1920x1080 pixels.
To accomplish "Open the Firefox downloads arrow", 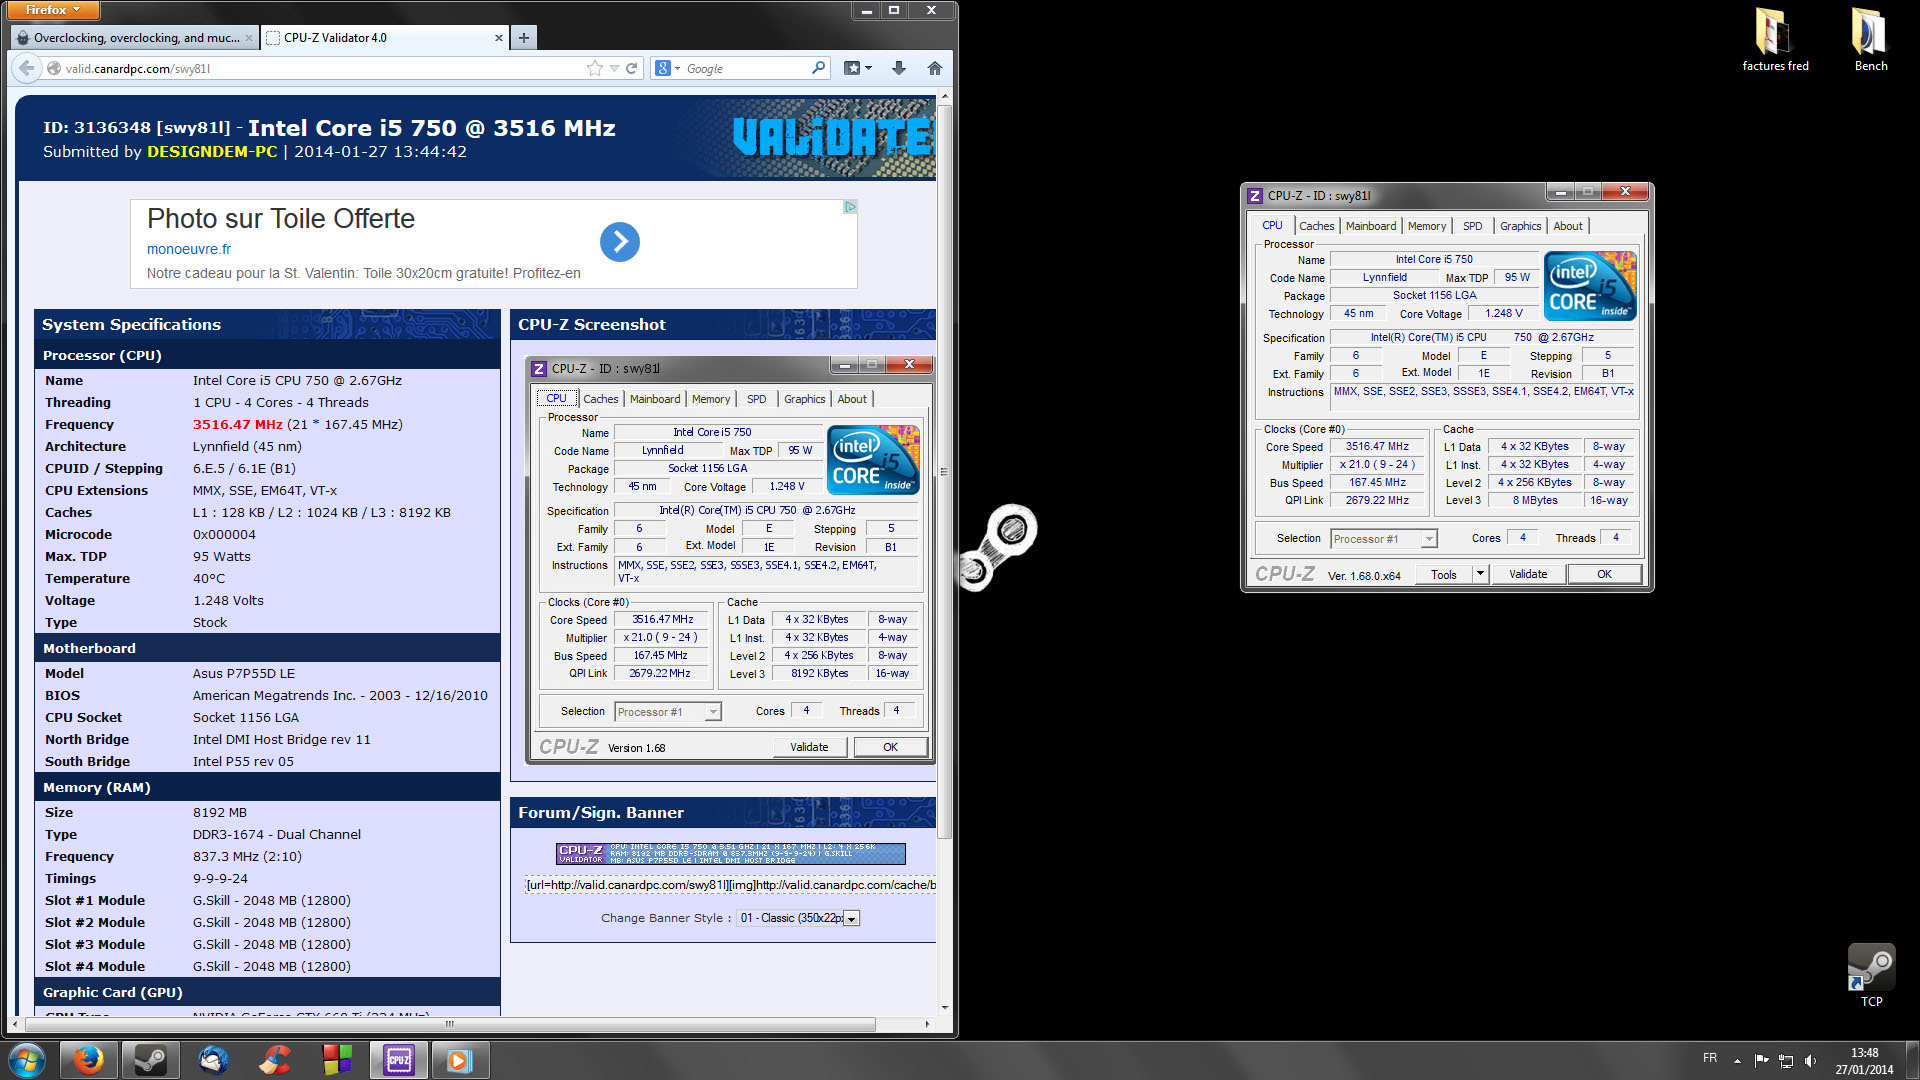I will click(898, 68).
